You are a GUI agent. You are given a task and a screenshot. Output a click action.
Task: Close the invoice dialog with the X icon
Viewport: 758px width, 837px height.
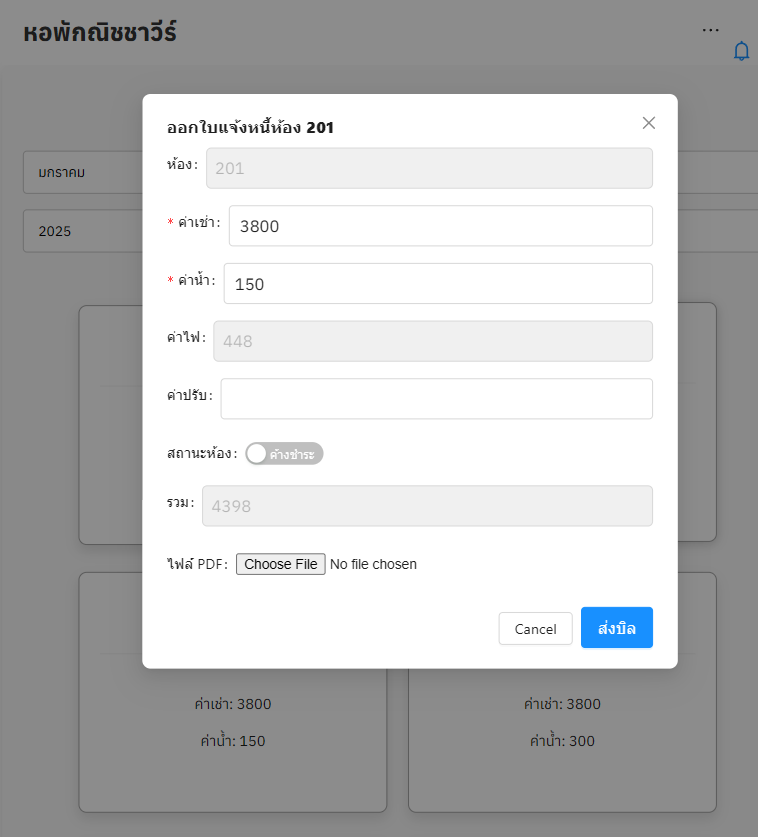[648, 123]
